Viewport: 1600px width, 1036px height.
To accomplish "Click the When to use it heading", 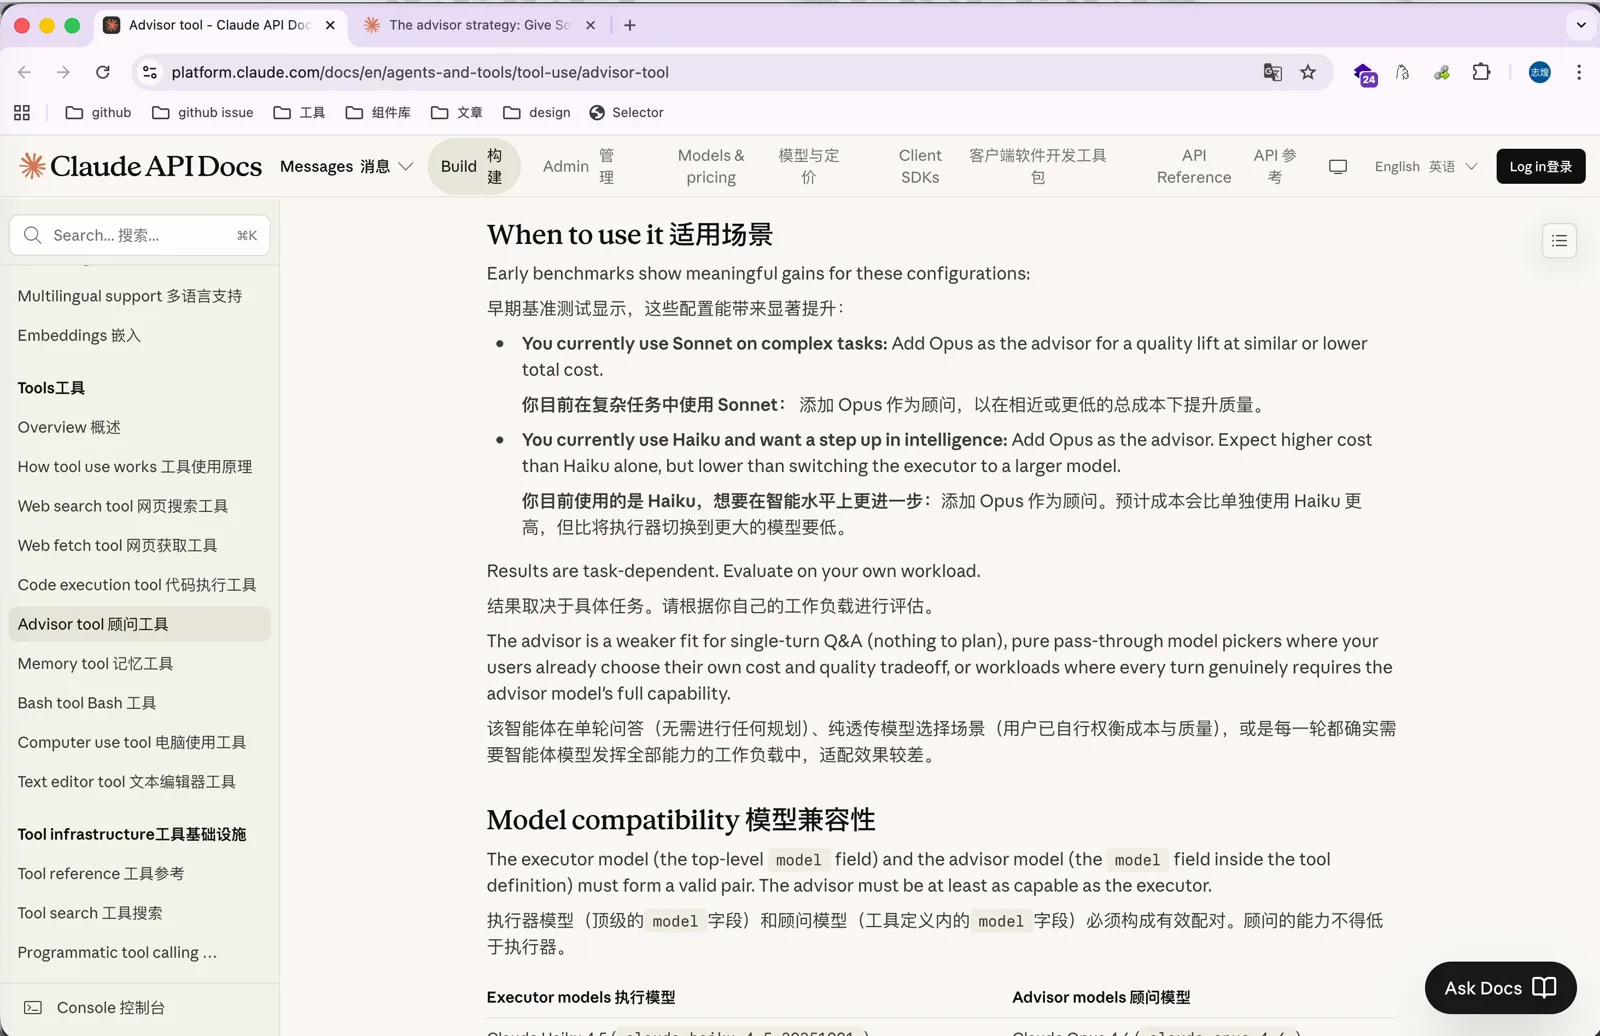I will point(630,235).
